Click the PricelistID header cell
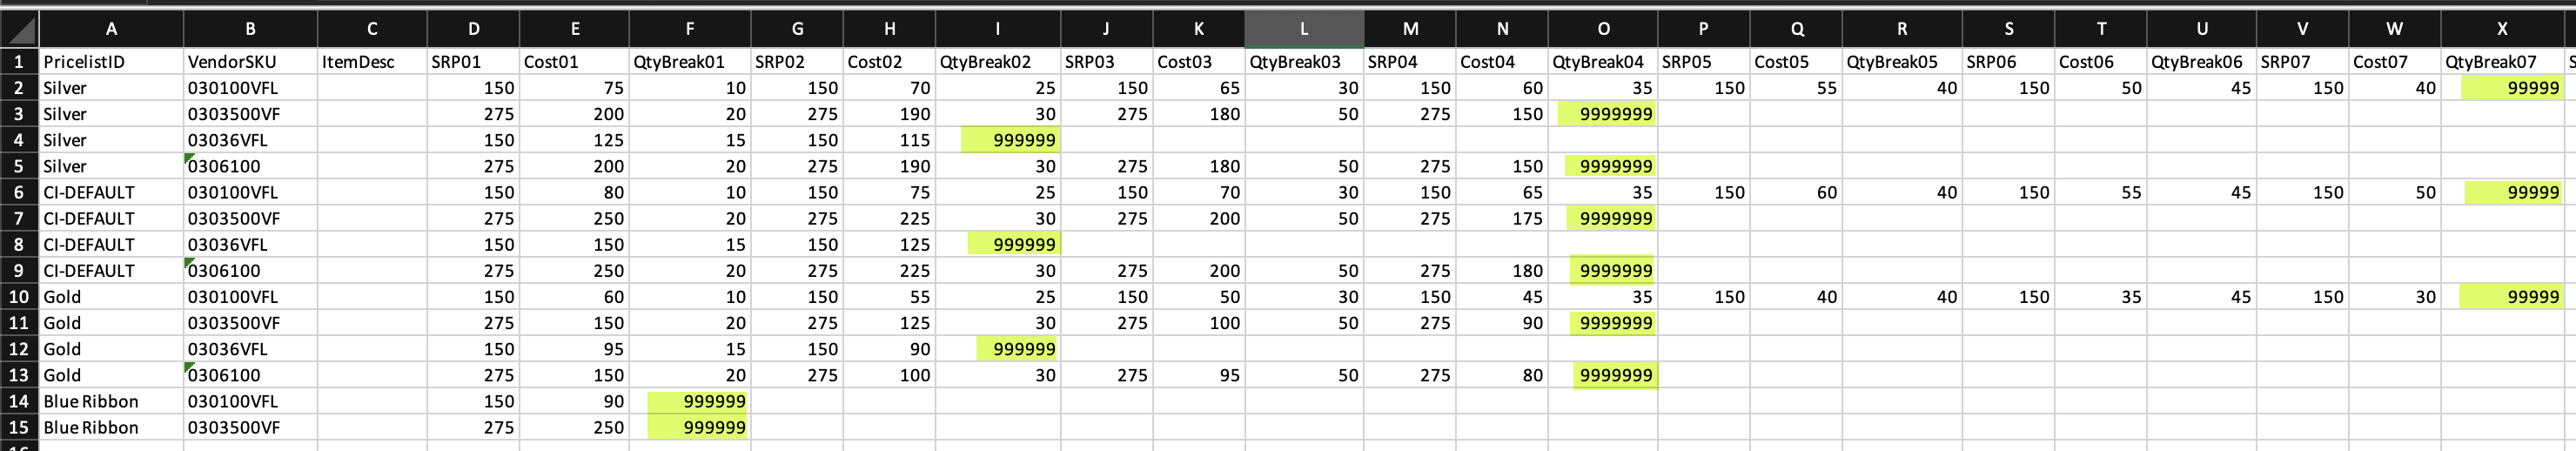 click(x=111, y=62)
